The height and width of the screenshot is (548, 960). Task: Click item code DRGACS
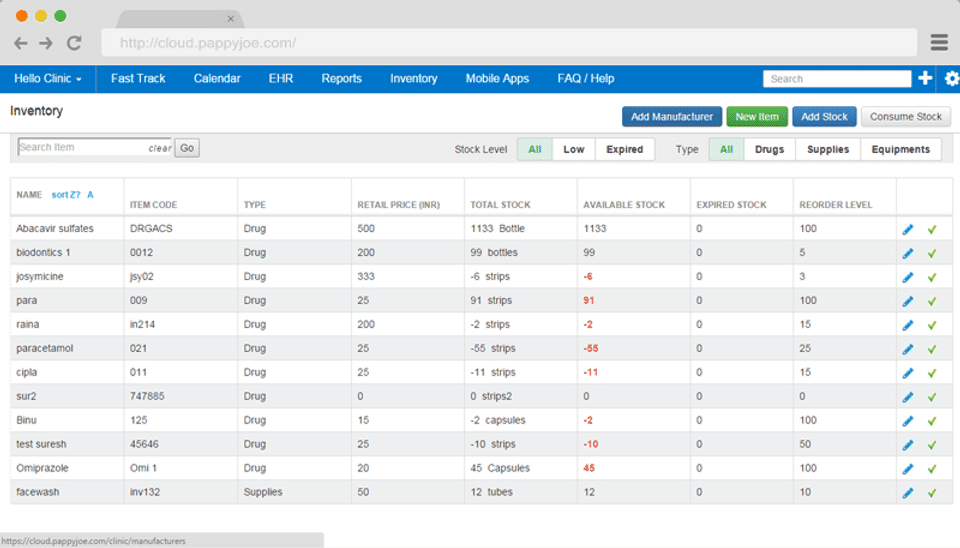[x=151, y=228]
